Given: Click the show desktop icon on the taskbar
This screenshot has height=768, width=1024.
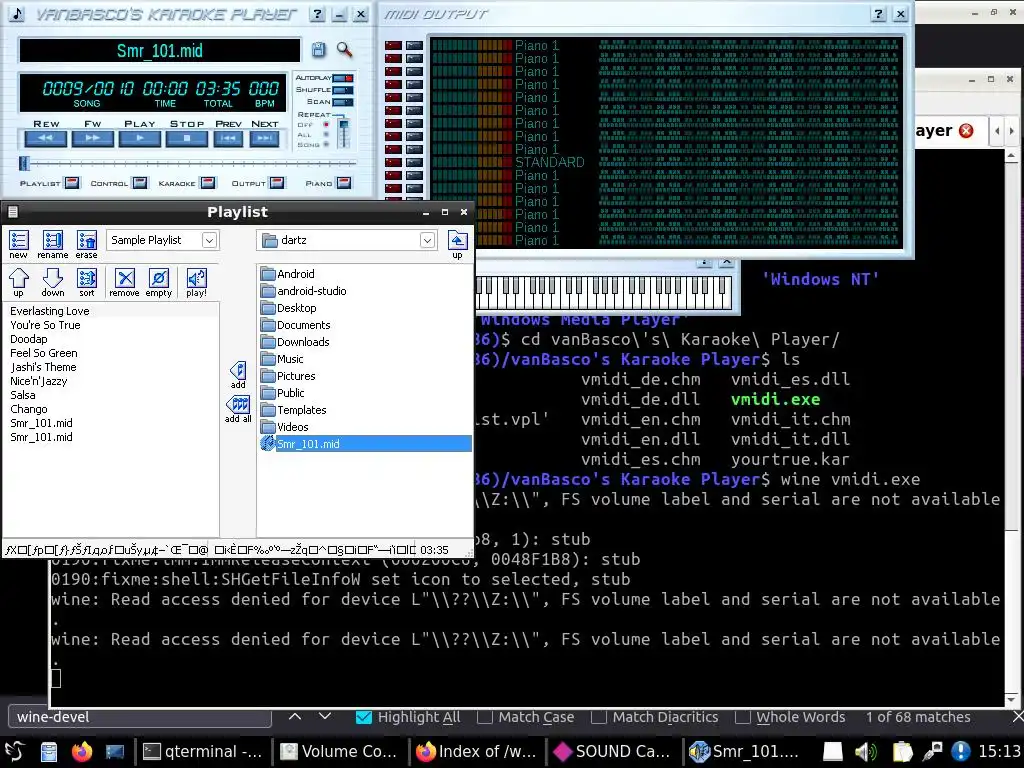Looking at the screenshot, I should click(x=114, y=752).
